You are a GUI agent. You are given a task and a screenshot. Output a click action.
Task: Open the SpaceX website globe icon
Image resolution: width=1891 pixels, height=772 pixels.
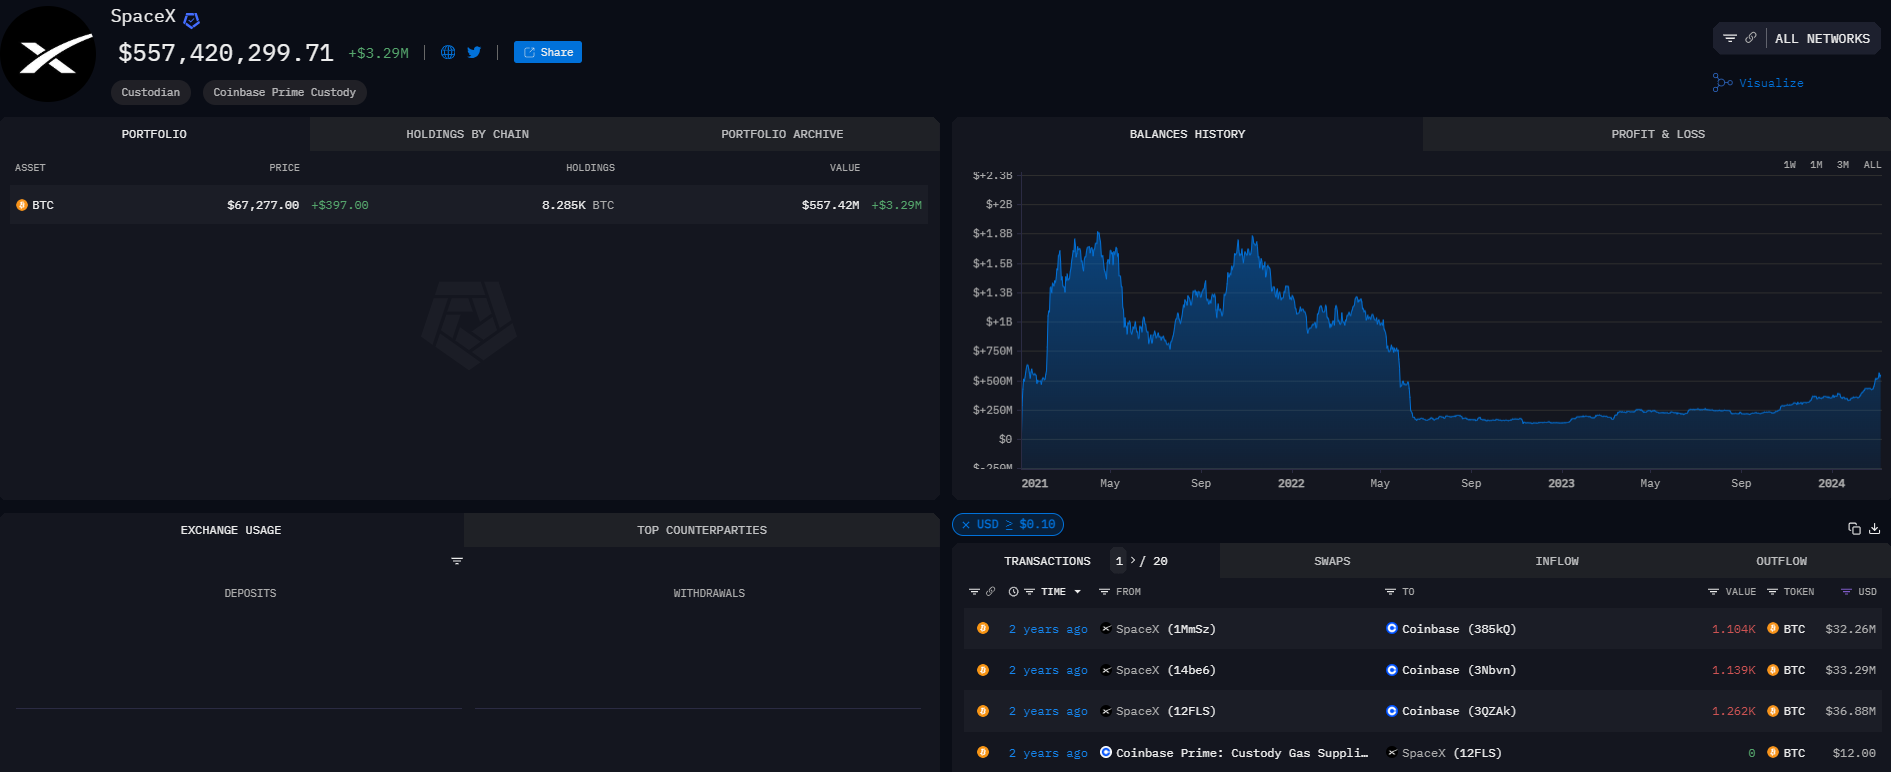point(448,52)
